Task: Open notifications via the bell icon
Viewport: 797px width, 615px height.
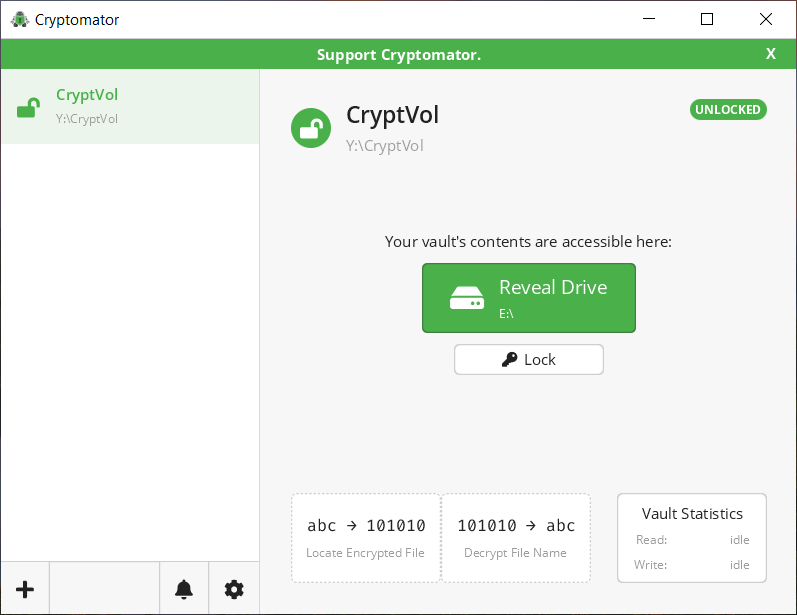Action: 183,590
